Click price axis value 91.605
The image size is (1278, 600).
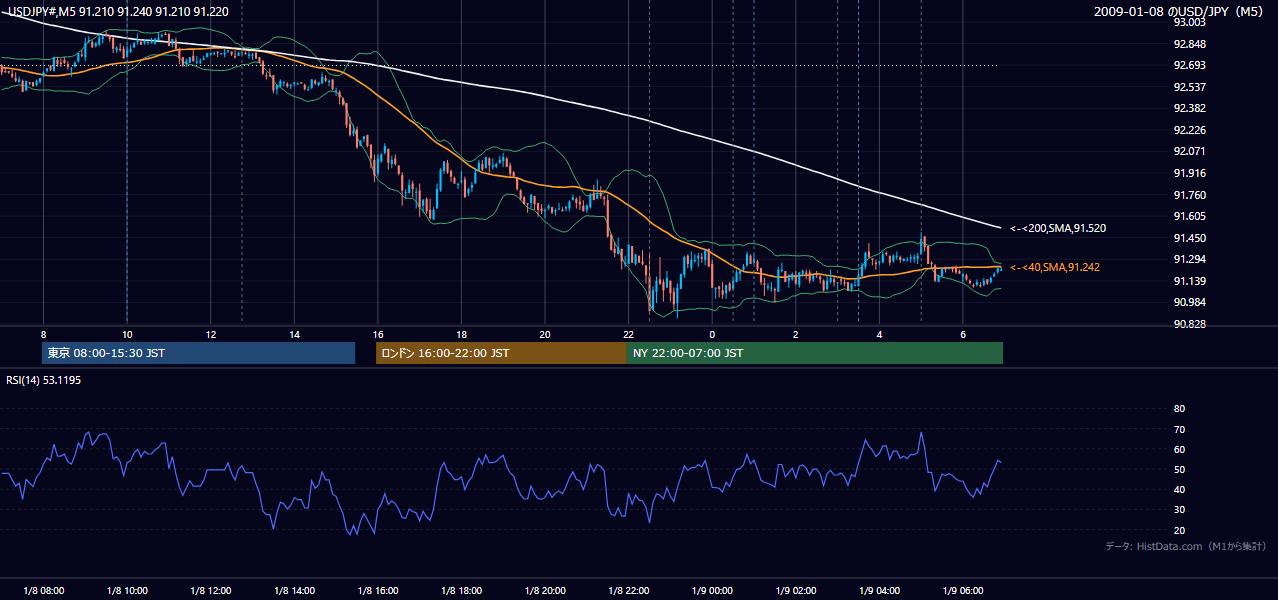(1189, 216)
